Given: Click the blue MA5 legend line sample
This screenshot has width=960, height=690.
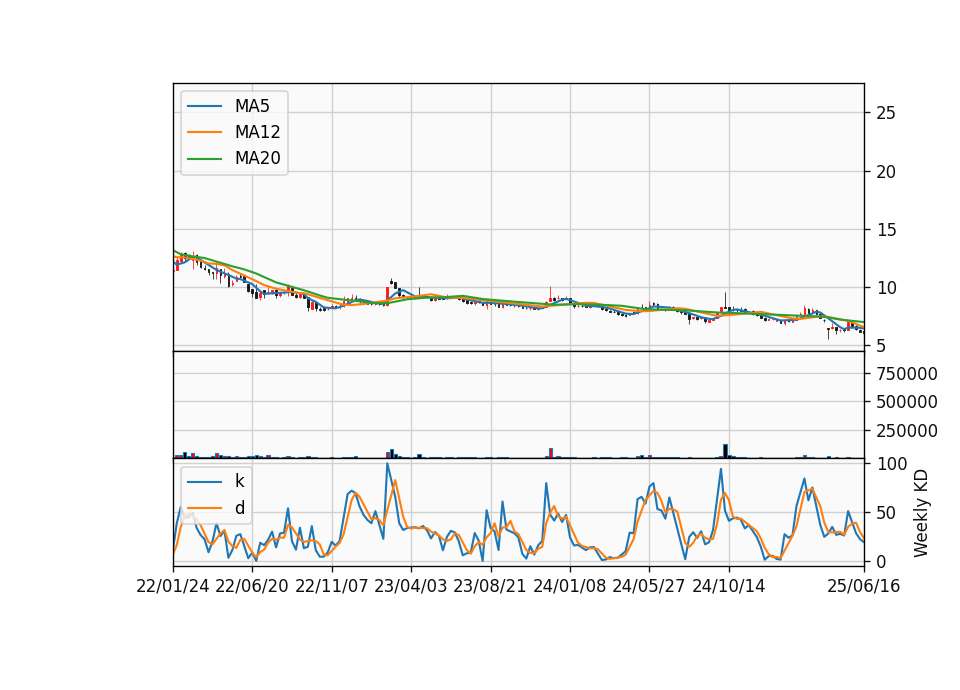Looking at the screenshot, I should (204, 107).
